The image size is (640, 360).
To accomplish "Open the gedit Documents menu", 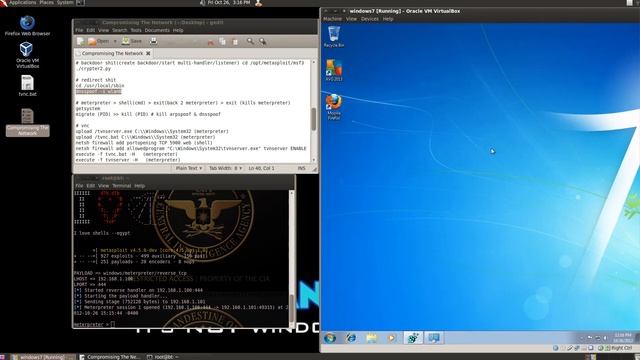I will coord(157,30).
